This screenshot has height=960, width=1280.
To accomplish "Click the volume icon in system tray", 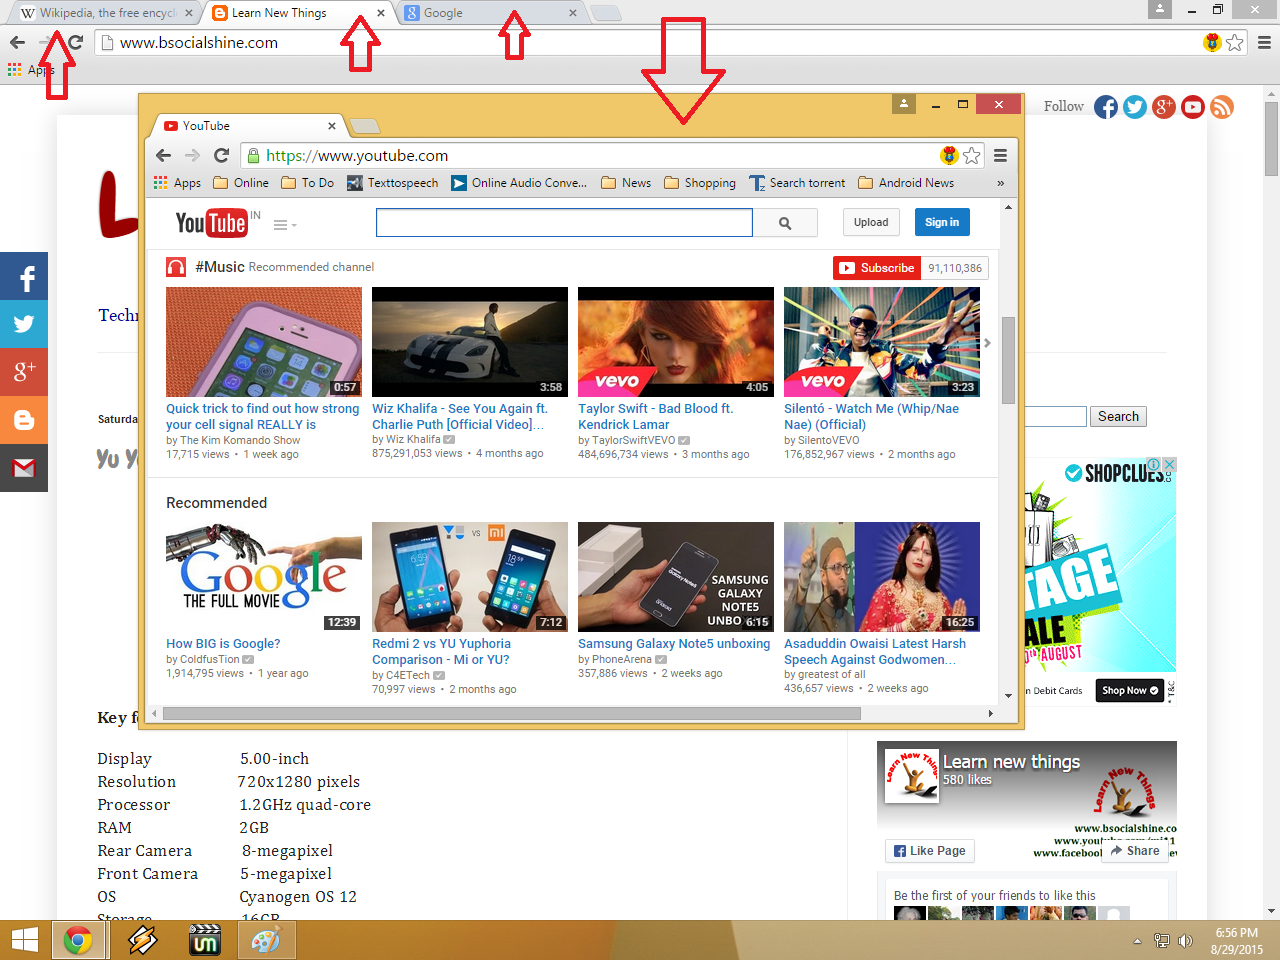I will click(x=1185, y=941).
